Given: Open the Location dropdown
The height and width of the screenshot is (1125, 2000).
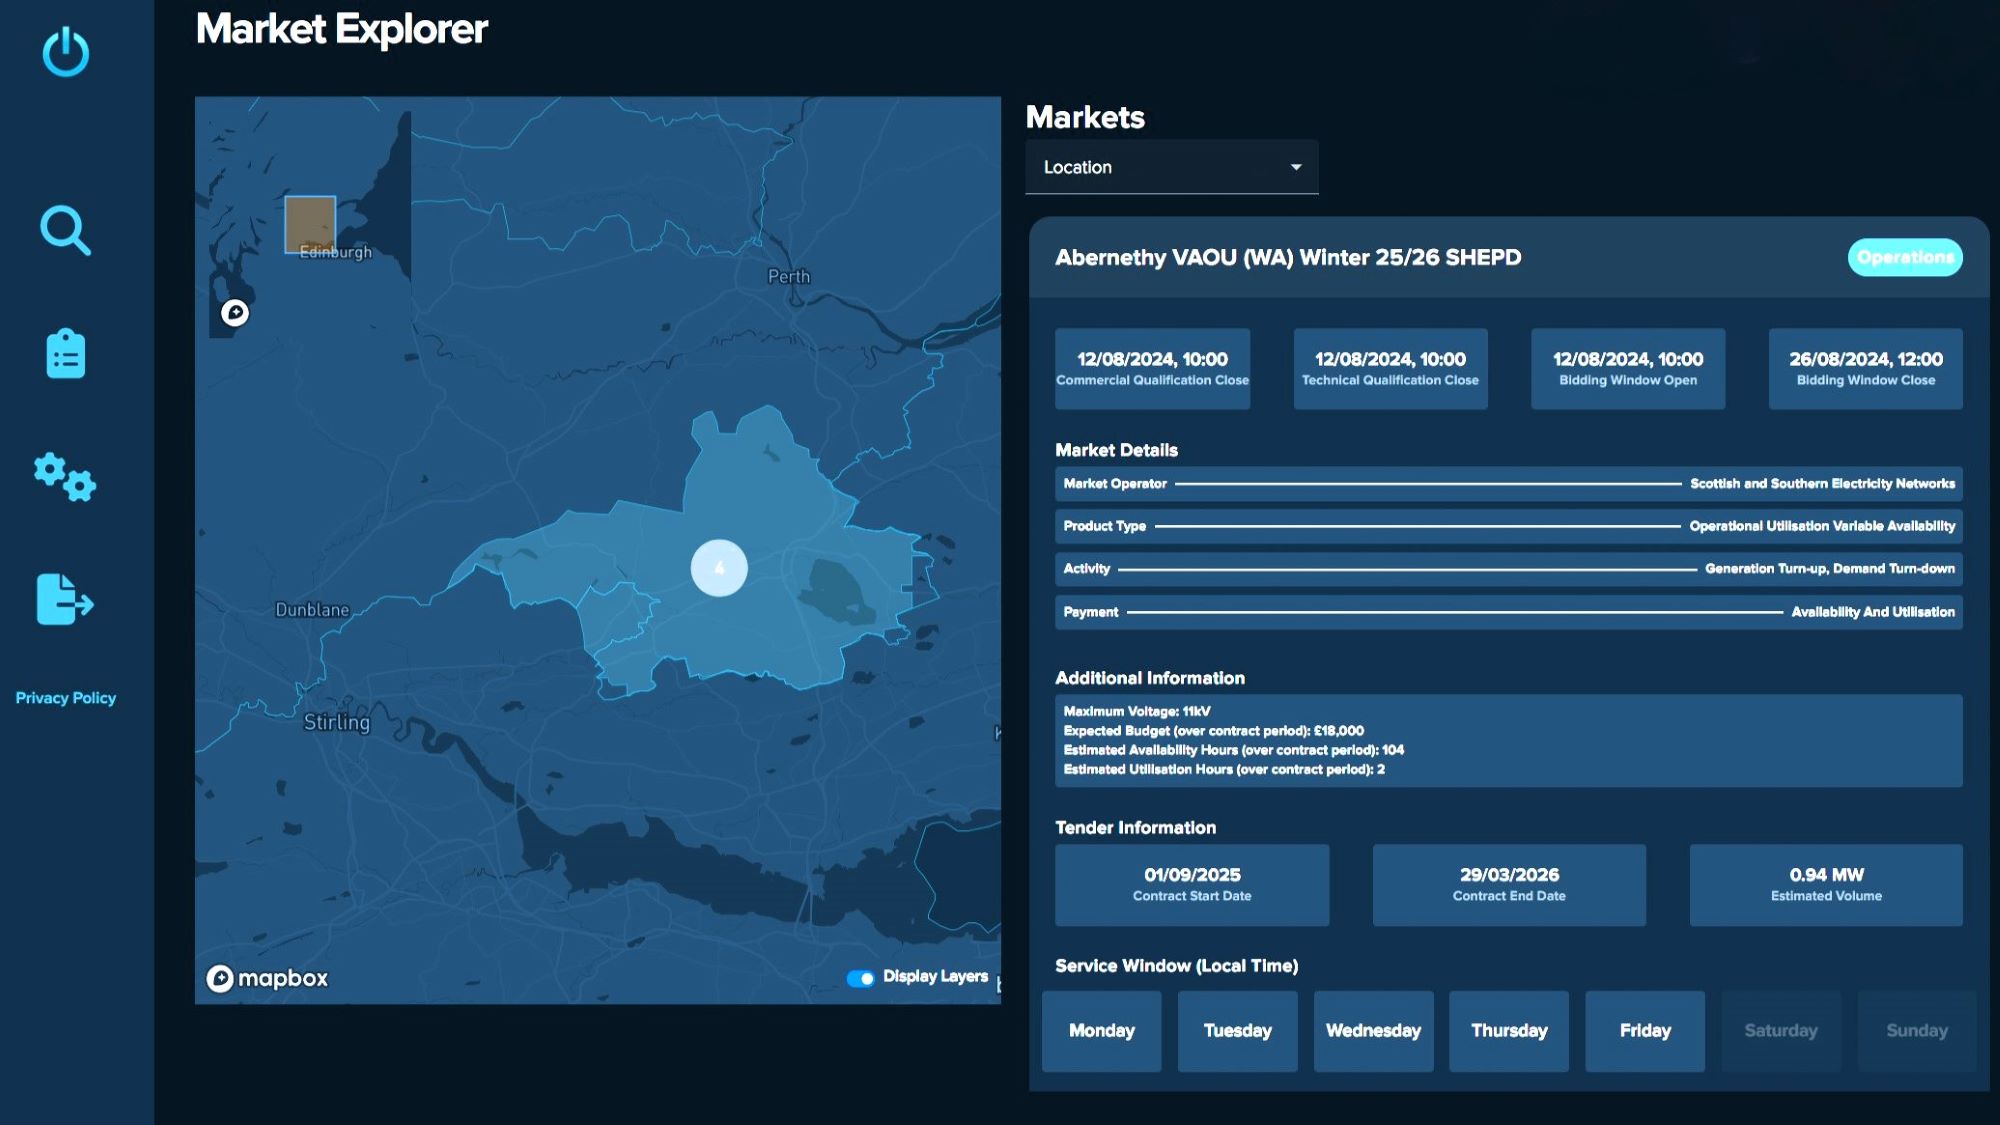Looking at the screenshot, I should click(x=1170, y=167).
